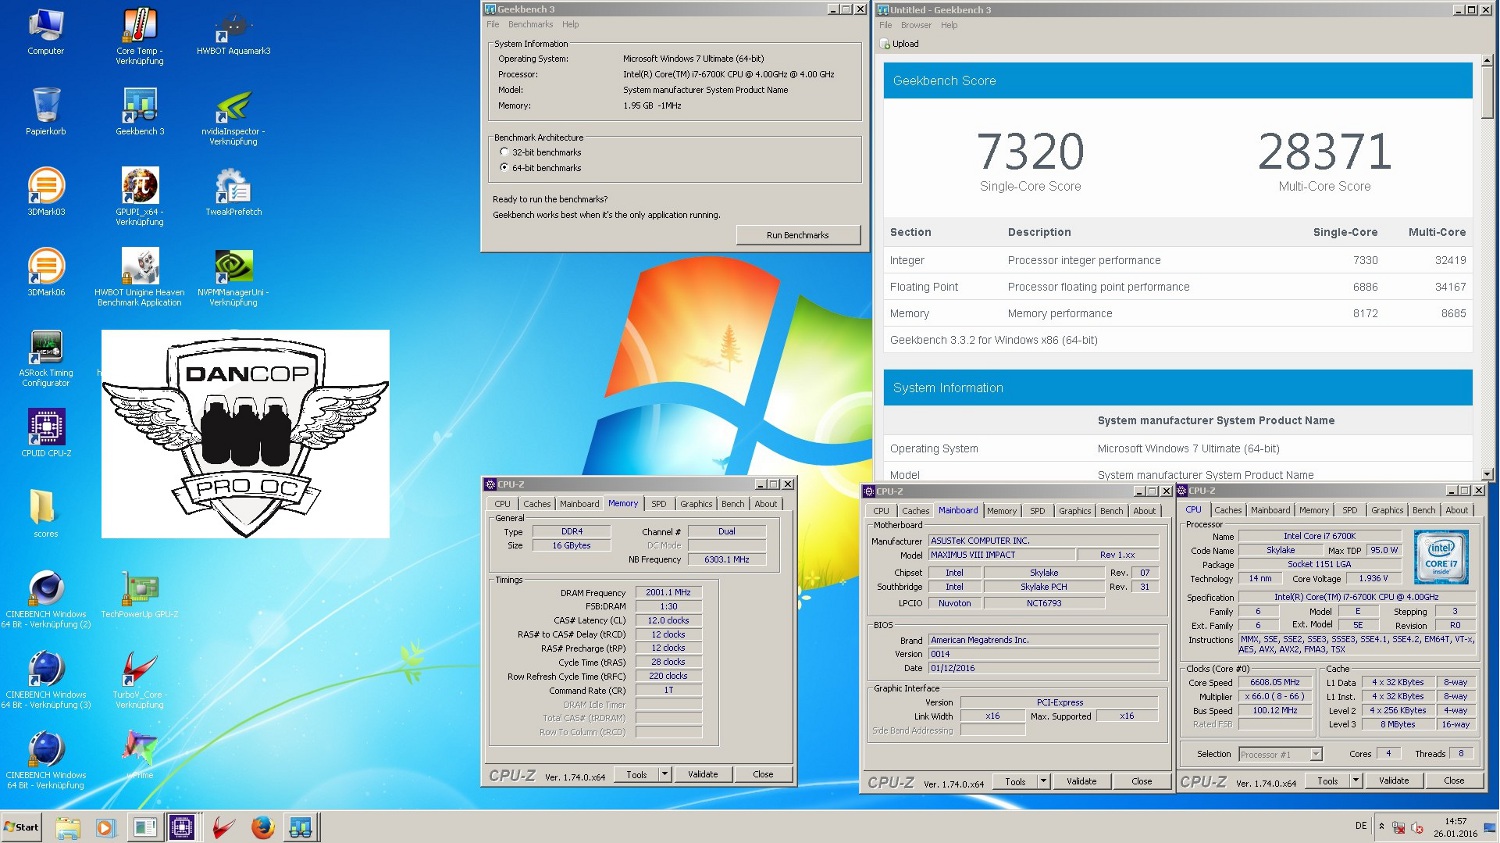Open the Geekbench 3 desktop icon
The height and width of the screenshot is (843, 1500).
(140, 111)
